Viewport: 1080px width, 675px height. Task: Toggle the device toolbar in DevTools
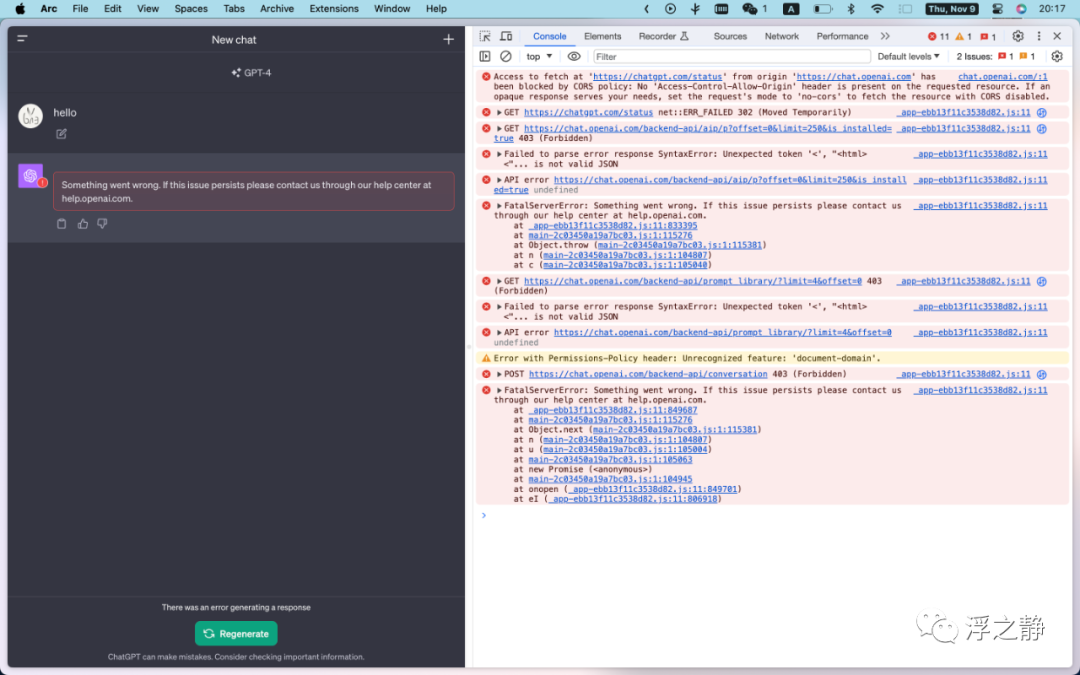pos(506,36)
